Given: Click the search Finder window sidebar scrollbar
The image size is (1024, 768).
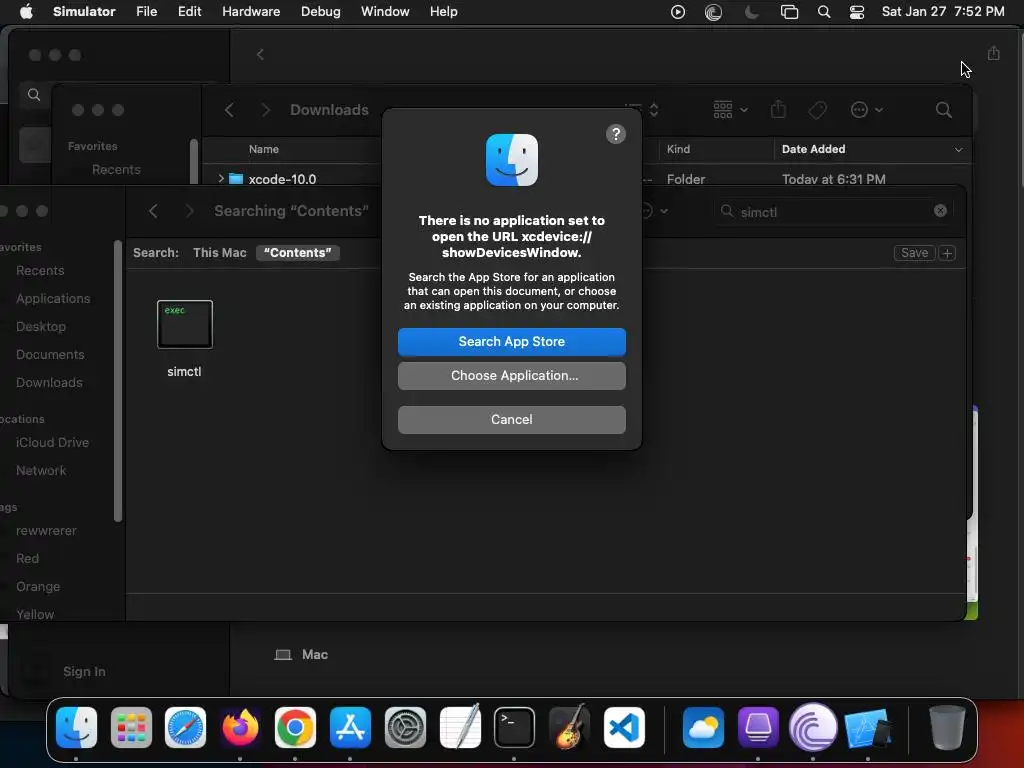Looking at the screenshot, I should 118,381.
